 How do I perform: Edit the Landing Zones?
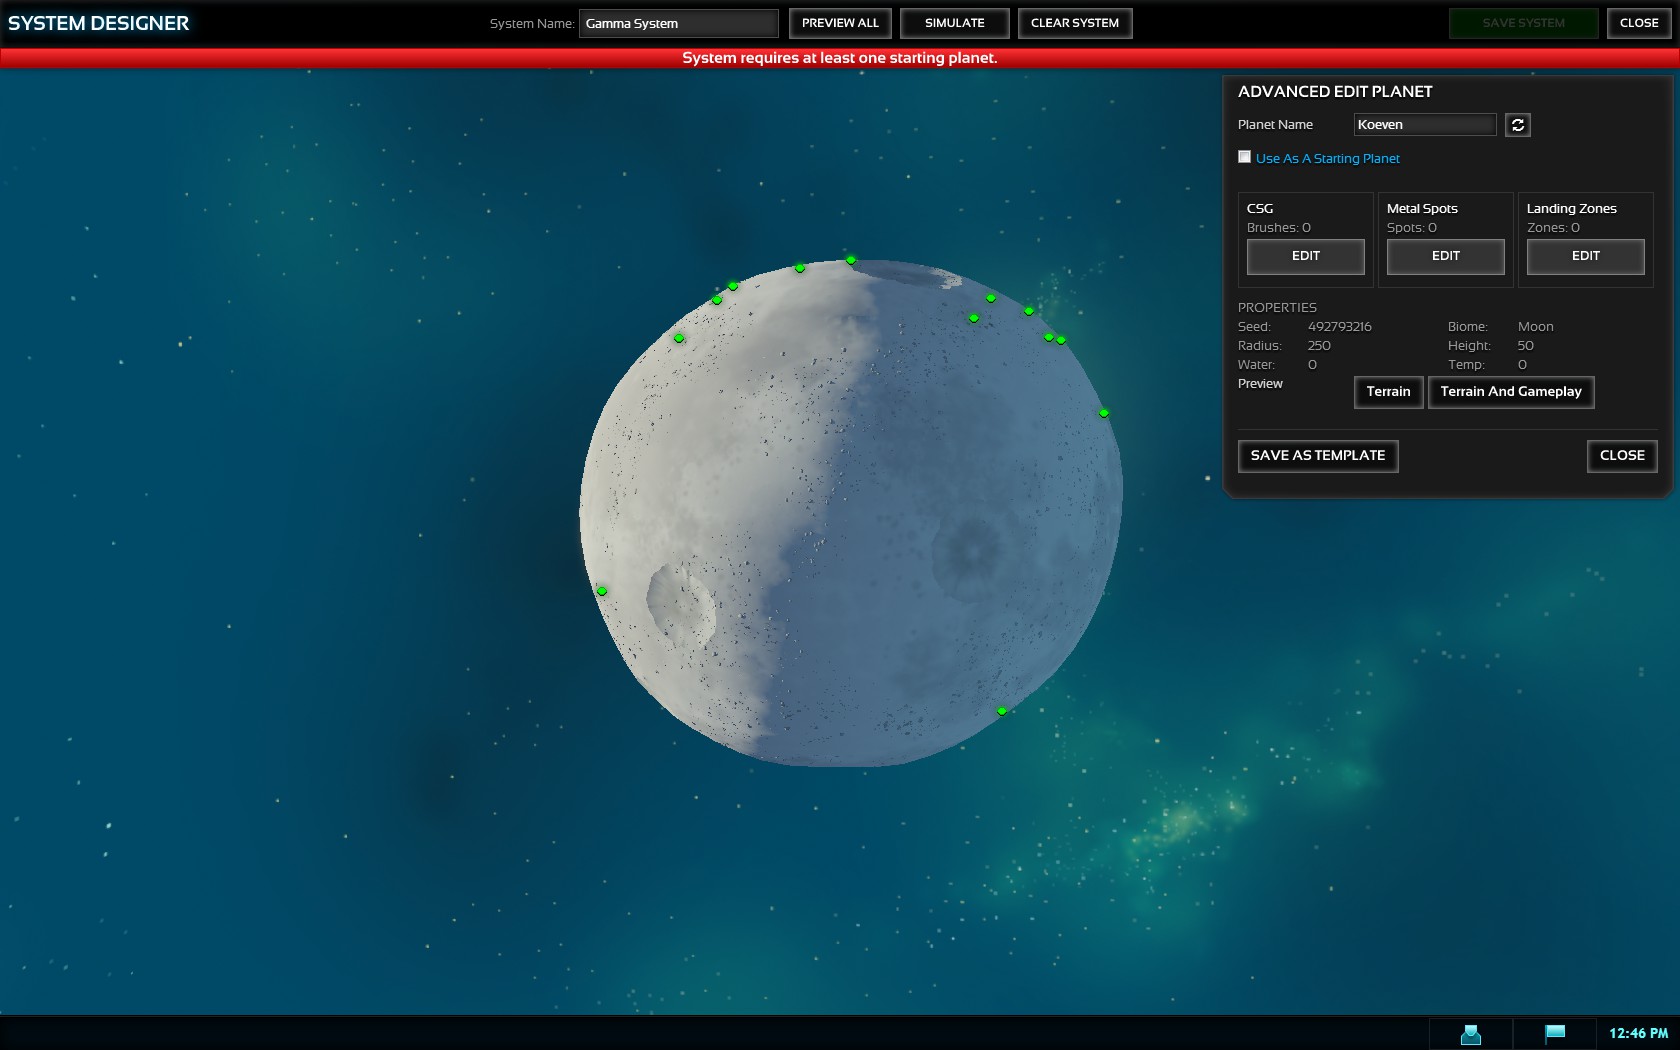1585,256
